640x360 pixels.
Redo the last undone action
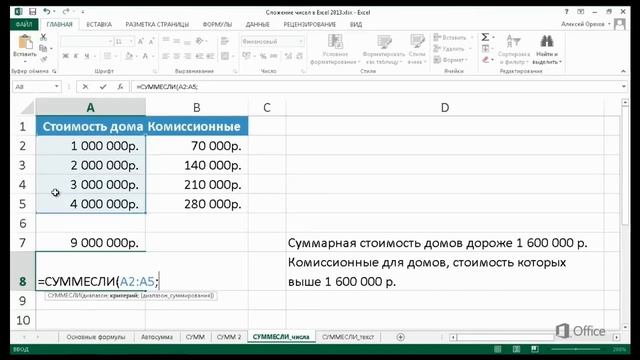click(x=66, y=12)
